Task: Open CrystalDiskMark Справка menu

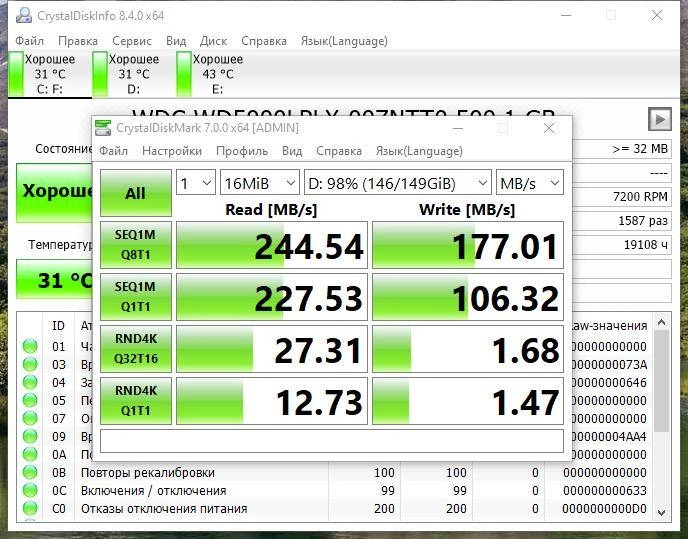Action: pyautogui.click(x=339, y=151)
